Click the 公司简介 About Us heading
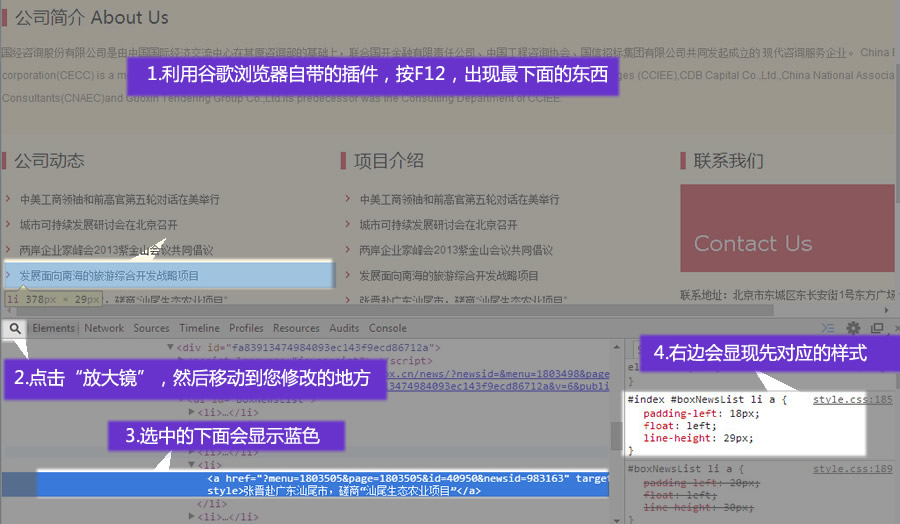The image size is (900, 524). click(92, 18)
